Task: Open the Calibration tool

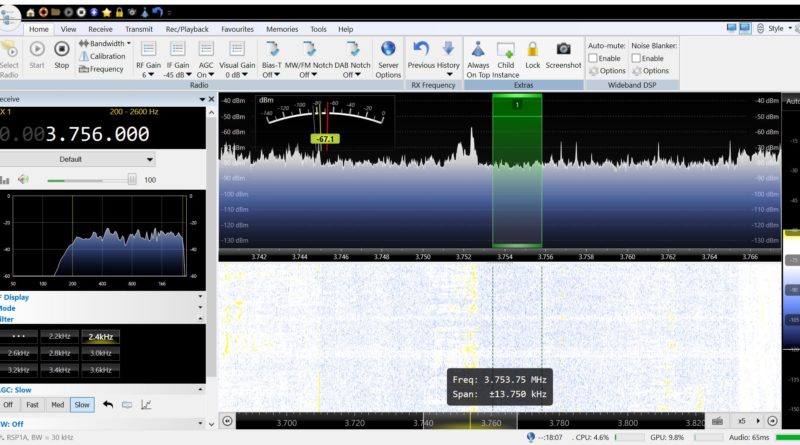Action: pos(102,56)
